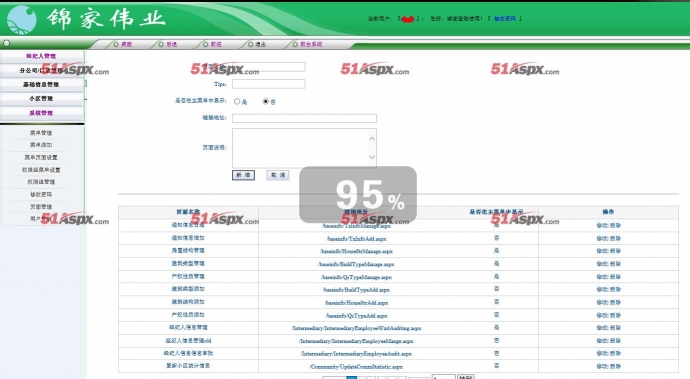The image size is (690, 379).
Task: Click 删除 in the UpdateCommStatistic.aspx row
Action: [x=615, y=366]
